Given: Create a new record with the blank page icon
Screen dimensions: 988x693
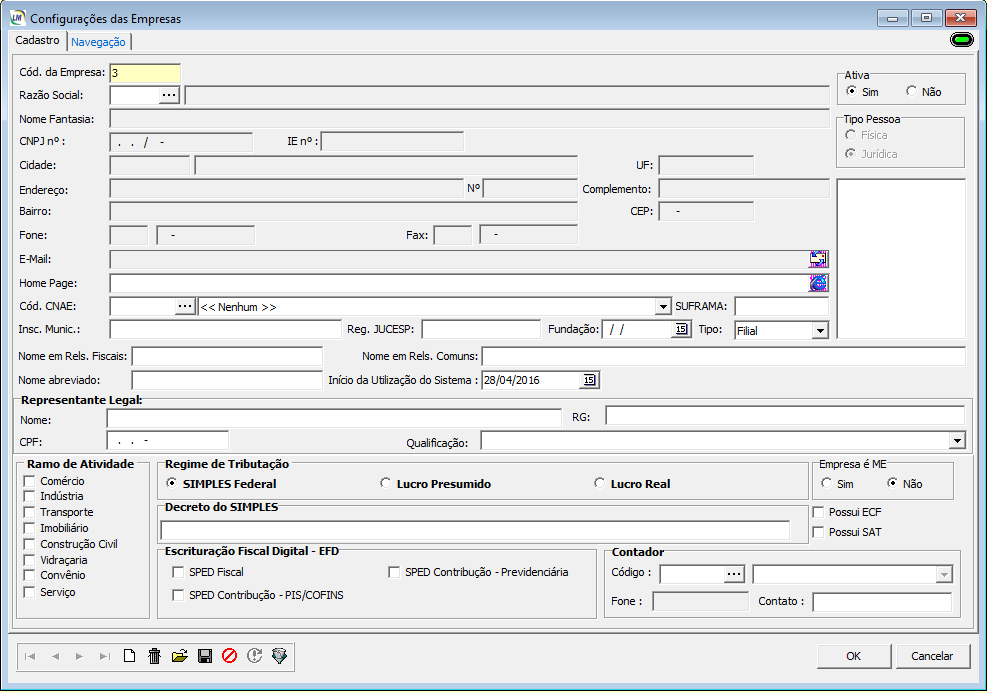Looking at the screenshot, I should (129, 656).
